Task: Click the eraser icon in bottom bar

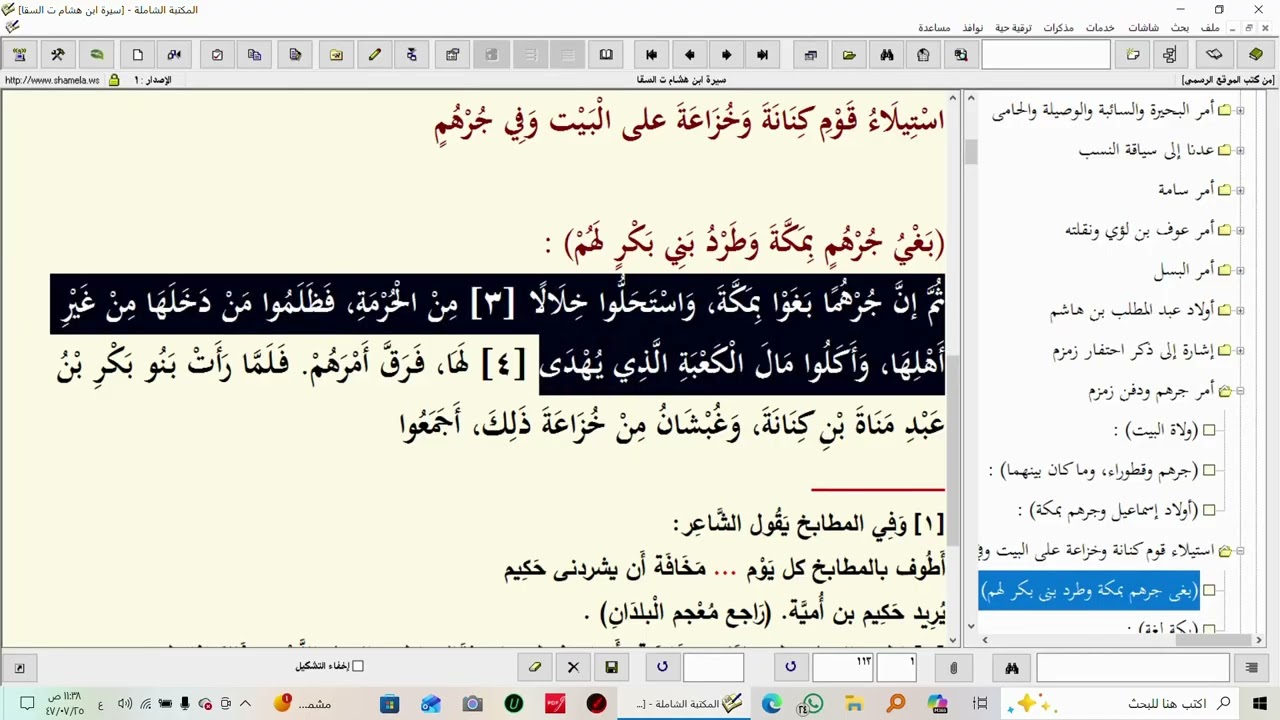Action: pyautogui.click(x=535, y=667)
